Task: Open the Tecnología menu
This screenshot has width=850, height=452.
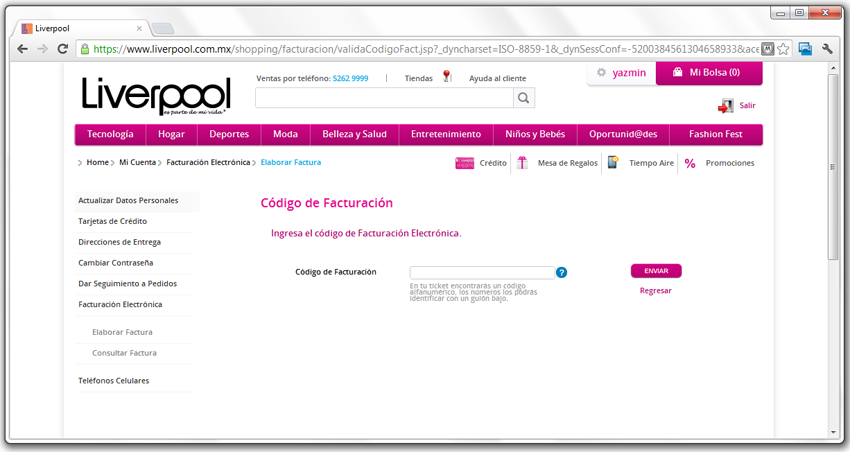Action: pyautogui.click(x=110, y=134)
